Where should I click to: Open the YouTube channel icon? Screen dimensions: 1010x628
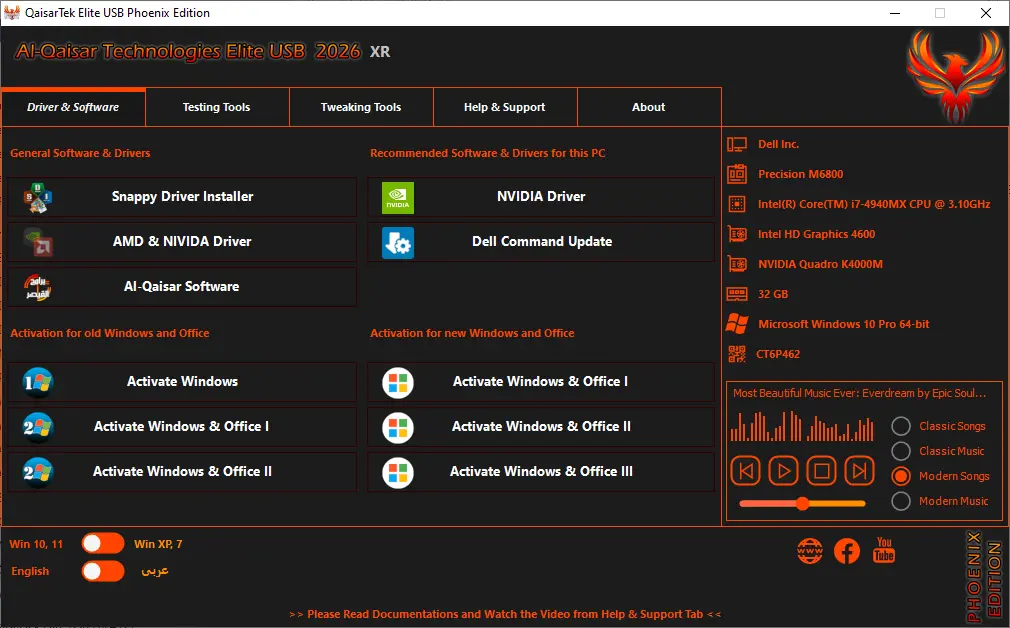tap(884, 550)
